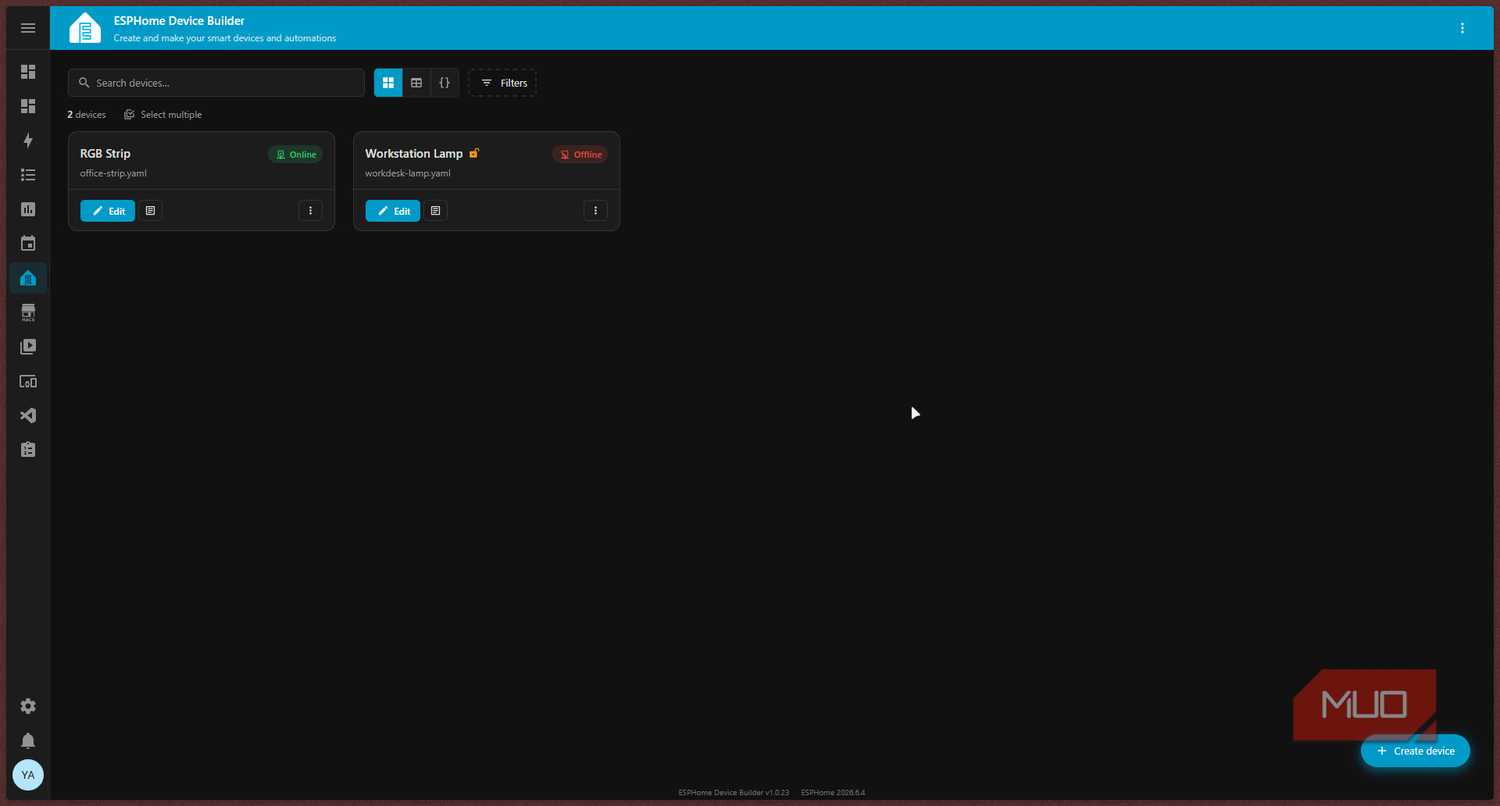Screen dimensions: 1500x806
Task: Open RGB Strip card's three-dot menu
Action: coord(310,211)
